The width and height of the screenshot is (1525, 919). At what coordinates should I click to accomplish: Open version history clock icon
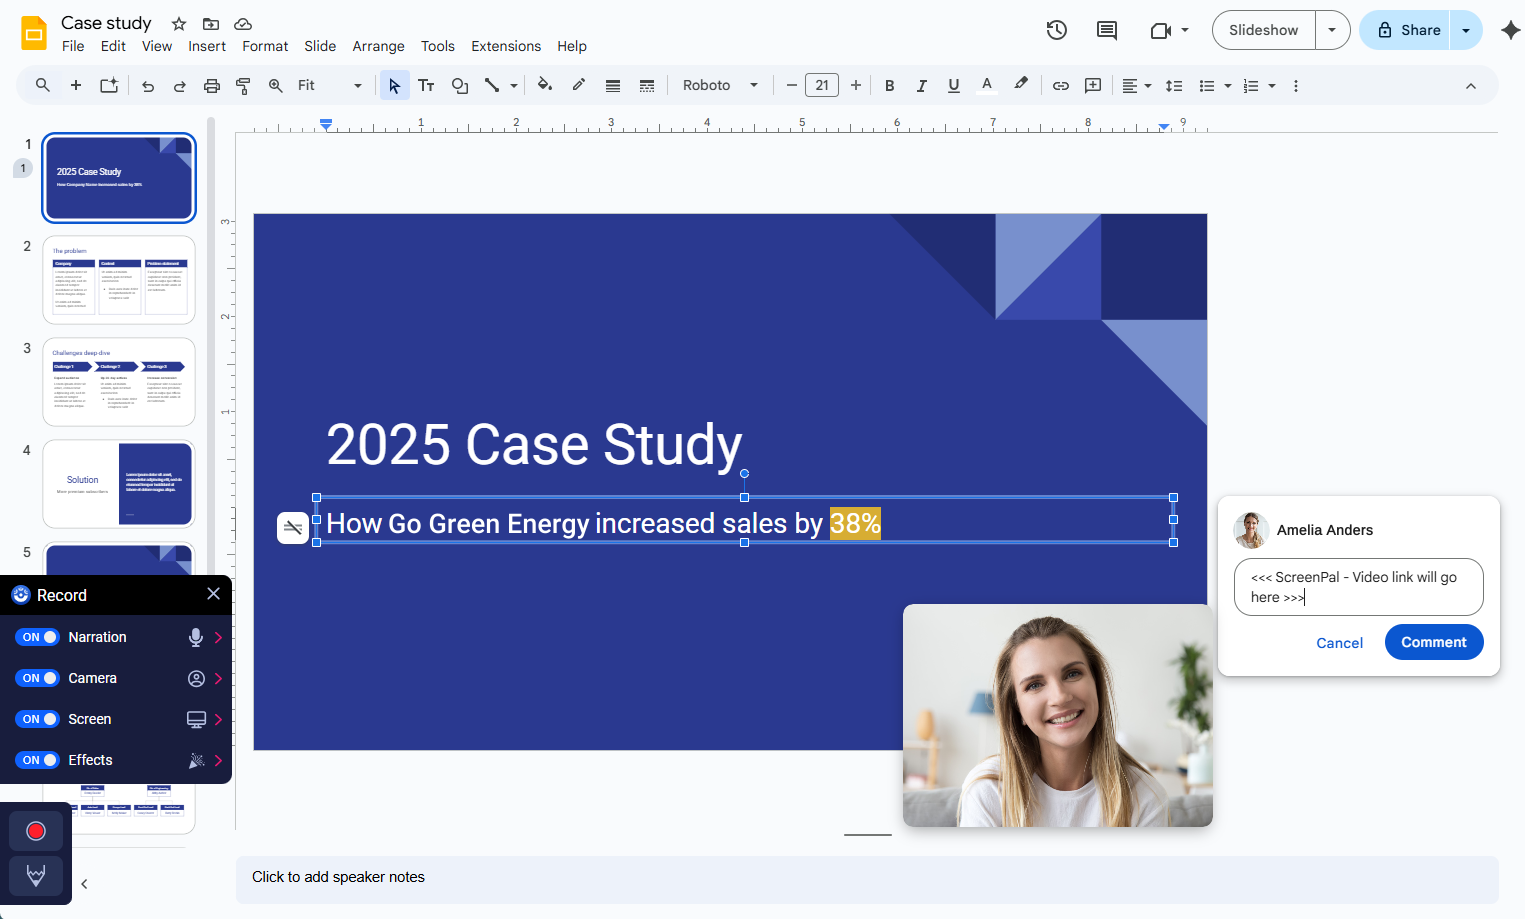point(1057,30)
